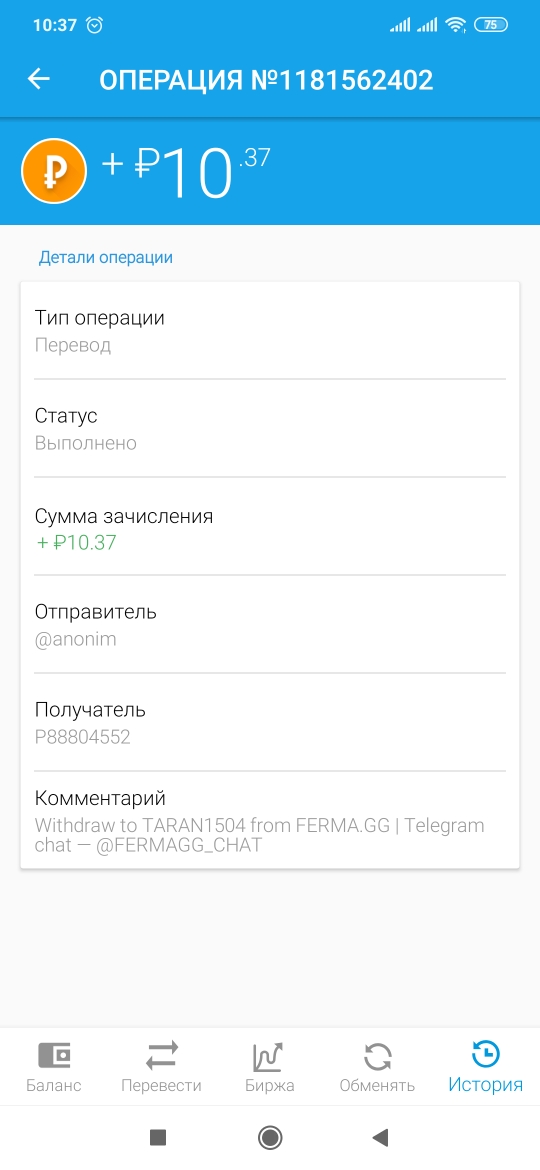This screenshot has width=540, height=1170.
Task: Tap the green +₽10.37 credited amount
Action: click(76, 542)
